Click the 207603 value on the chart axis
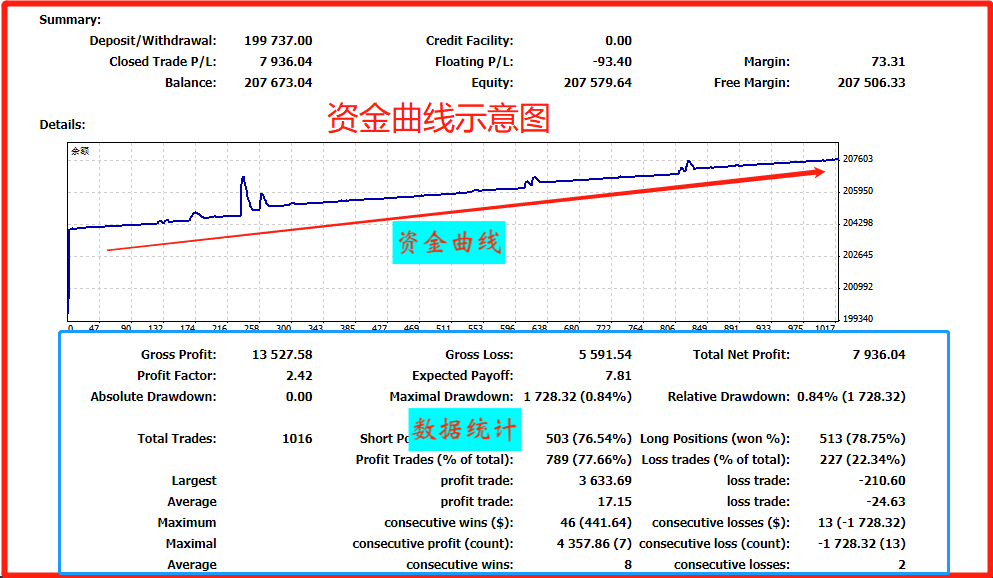The height and width of the screenshot is (578, 993). coord(858,159)
